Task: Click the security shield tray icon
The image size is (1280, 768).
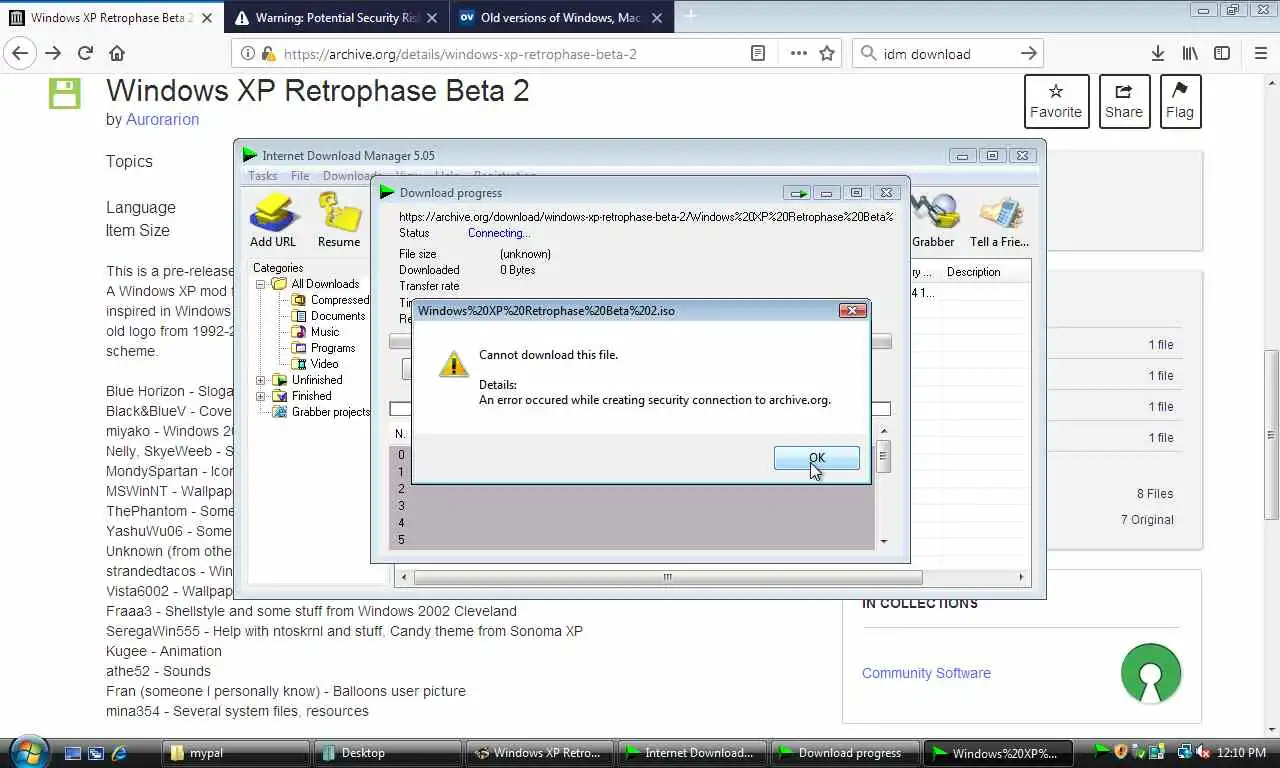Action: 1121,752
